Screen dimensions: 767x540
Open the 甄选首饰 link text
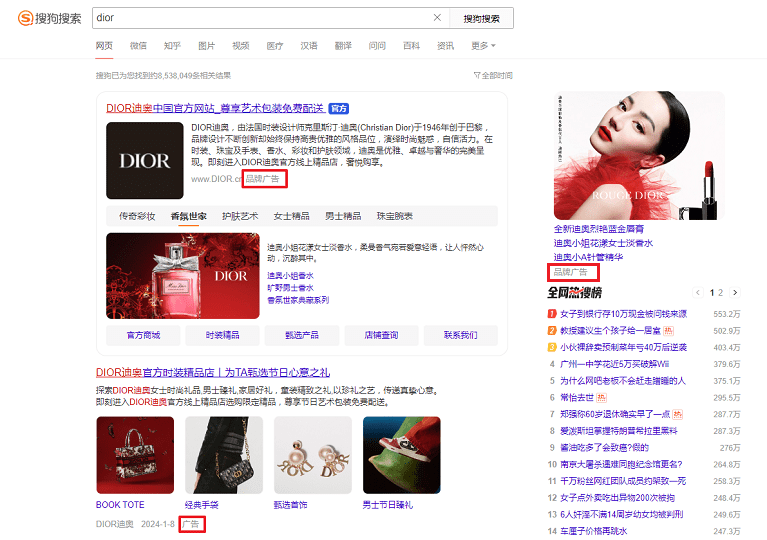(291, 505)
